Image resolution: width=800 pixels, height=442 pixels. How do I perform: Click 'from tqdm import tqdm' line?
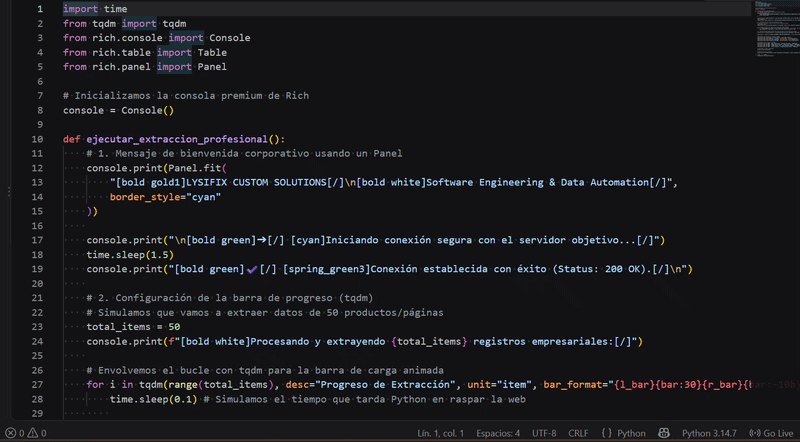(124, 23)
